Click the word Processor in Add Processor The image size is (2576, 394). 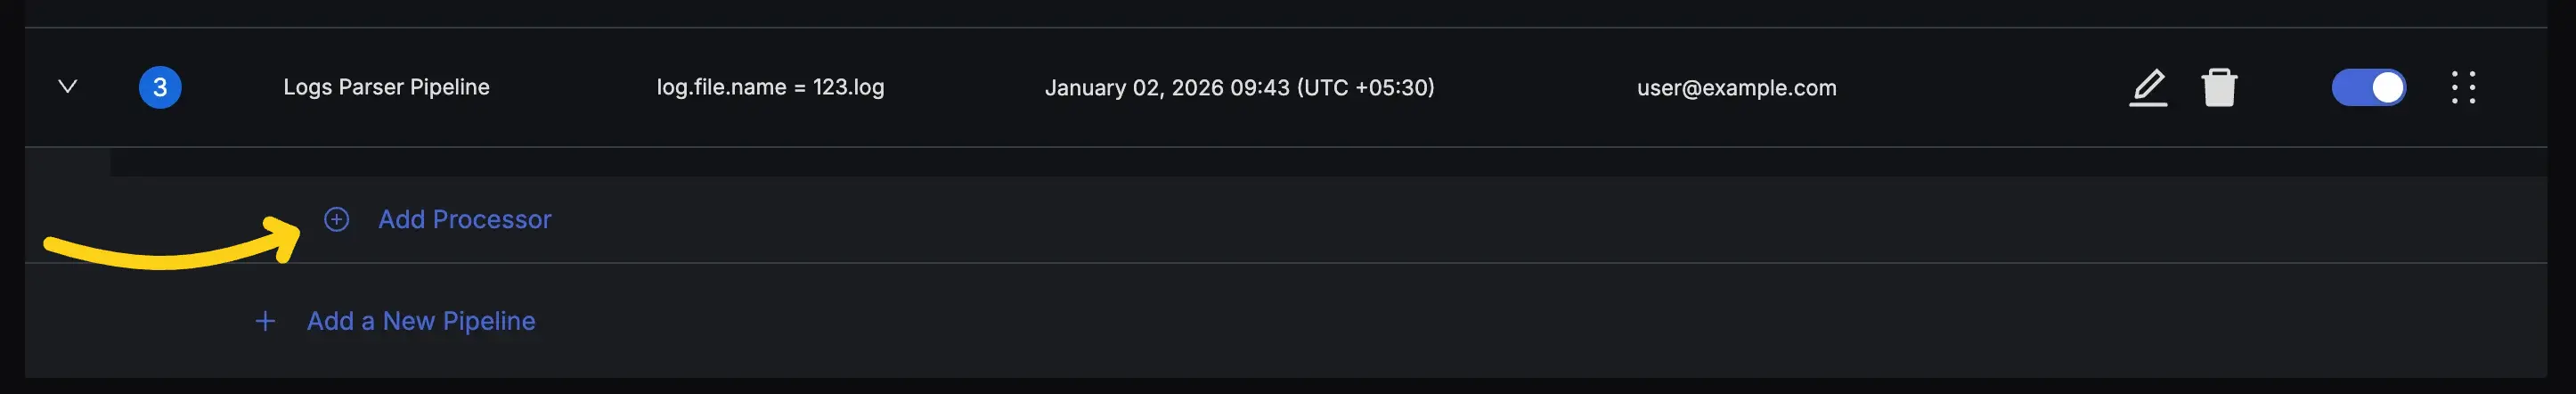pos(492,219)
